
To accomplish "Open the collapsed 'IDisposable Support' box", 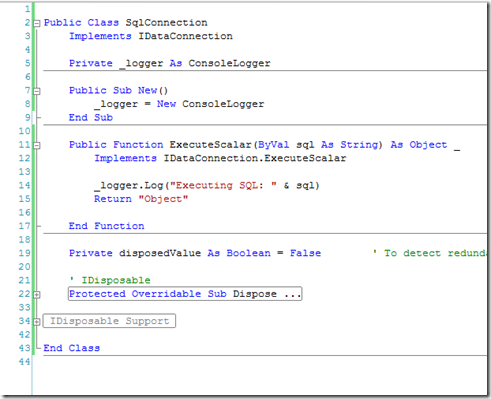I will (109, 321).
